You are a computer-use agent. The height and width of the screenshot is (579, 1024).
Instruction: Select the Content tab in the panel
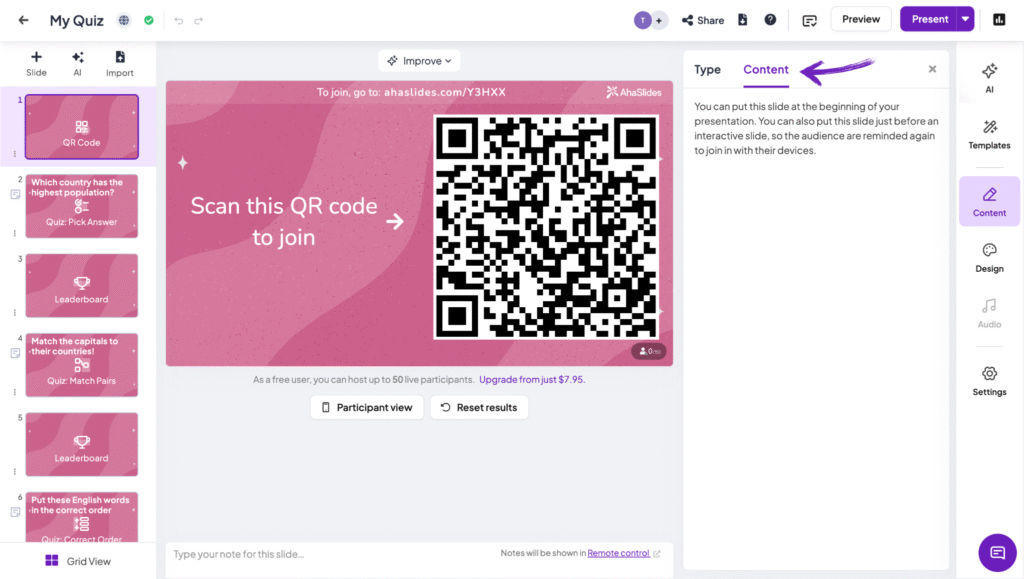[766, 69]
